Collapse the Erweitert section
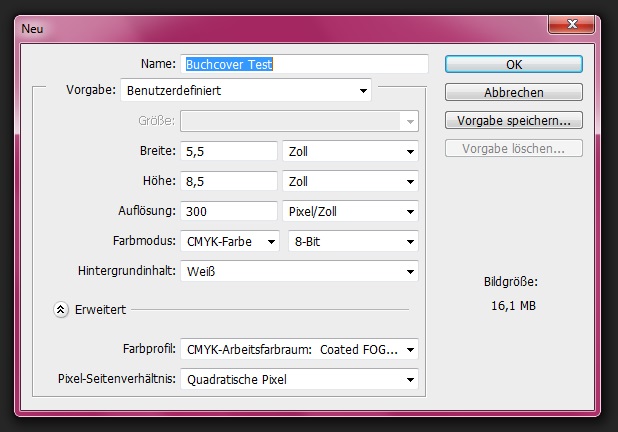This screenshot has width=618, height=432. click(61, 309)
